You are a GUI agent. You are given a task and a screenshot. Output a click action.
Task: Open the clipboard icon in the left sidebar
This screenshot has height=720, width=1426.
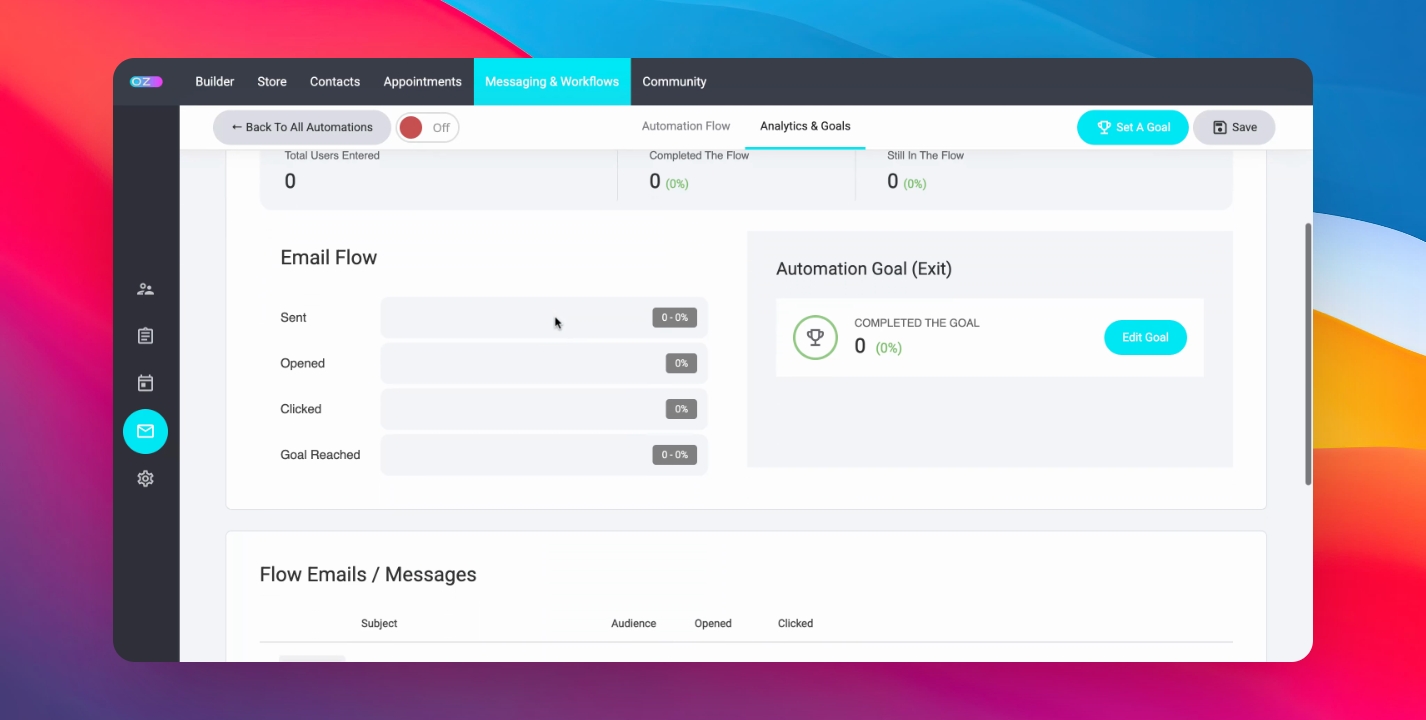point(146,336)
